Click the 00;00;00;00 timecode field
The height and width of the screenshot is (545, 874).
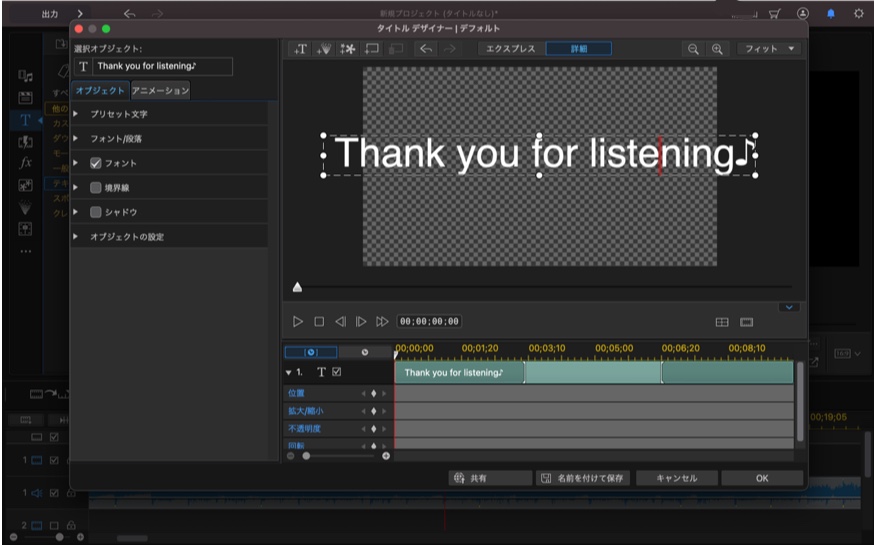click(429, 322)
